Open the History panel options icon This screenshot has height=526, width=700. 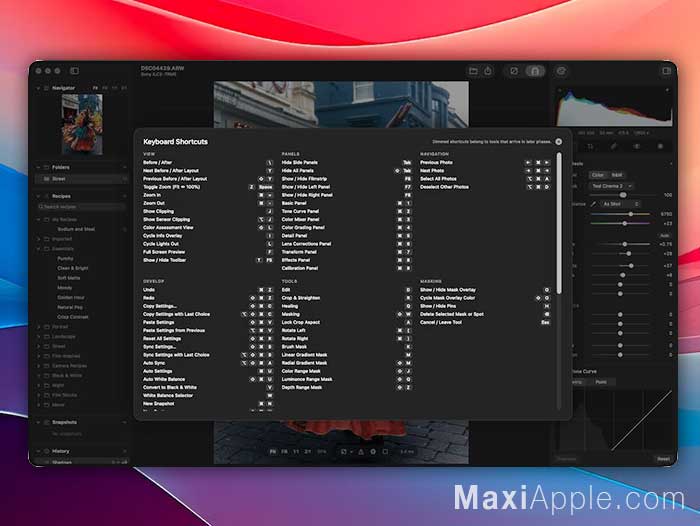click(x=125, y=451)
